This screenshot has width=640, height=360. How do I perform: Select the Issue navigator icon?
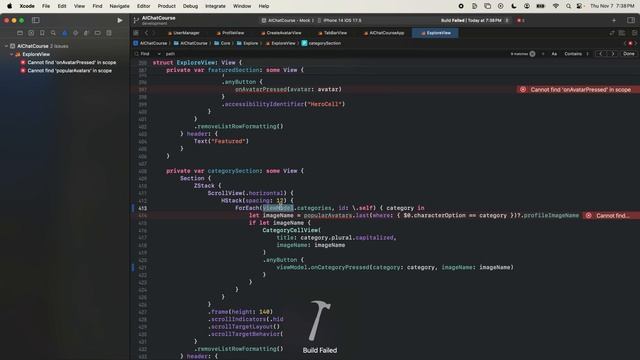pos(64,33)
